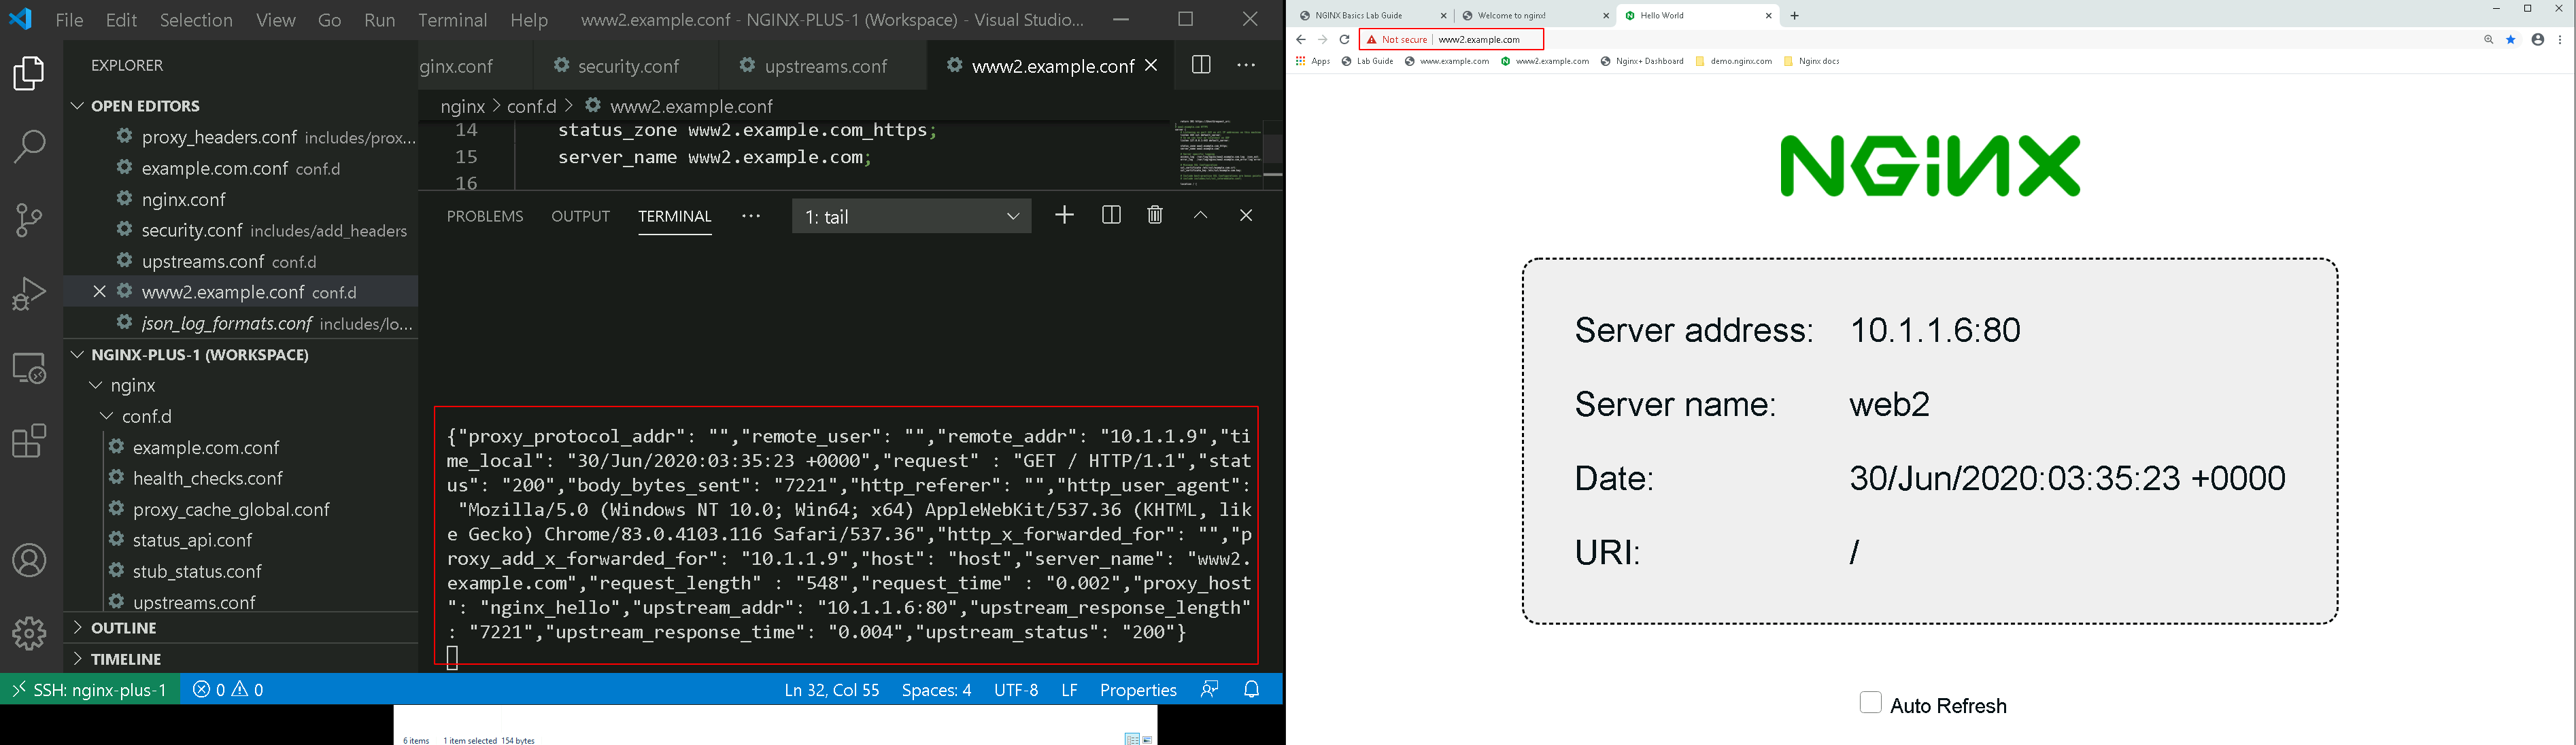The image size is (2576, 745).
Task: Open the Remote Explorer view
Action: 30,368
